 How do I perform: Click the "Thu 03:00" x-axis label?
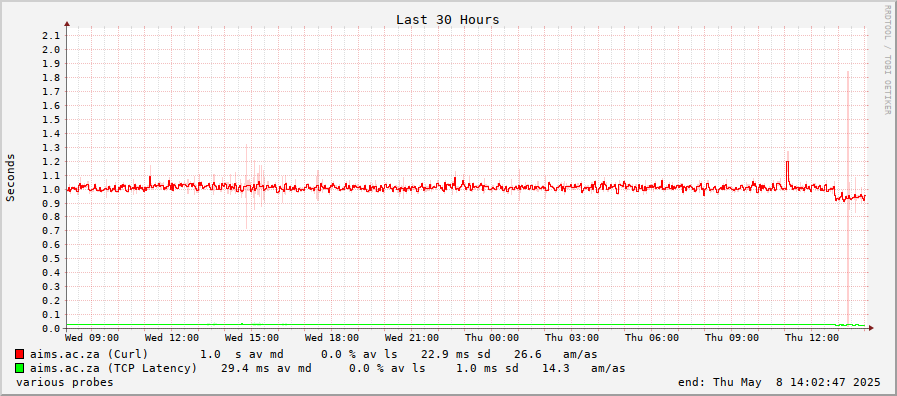[573, 338]
